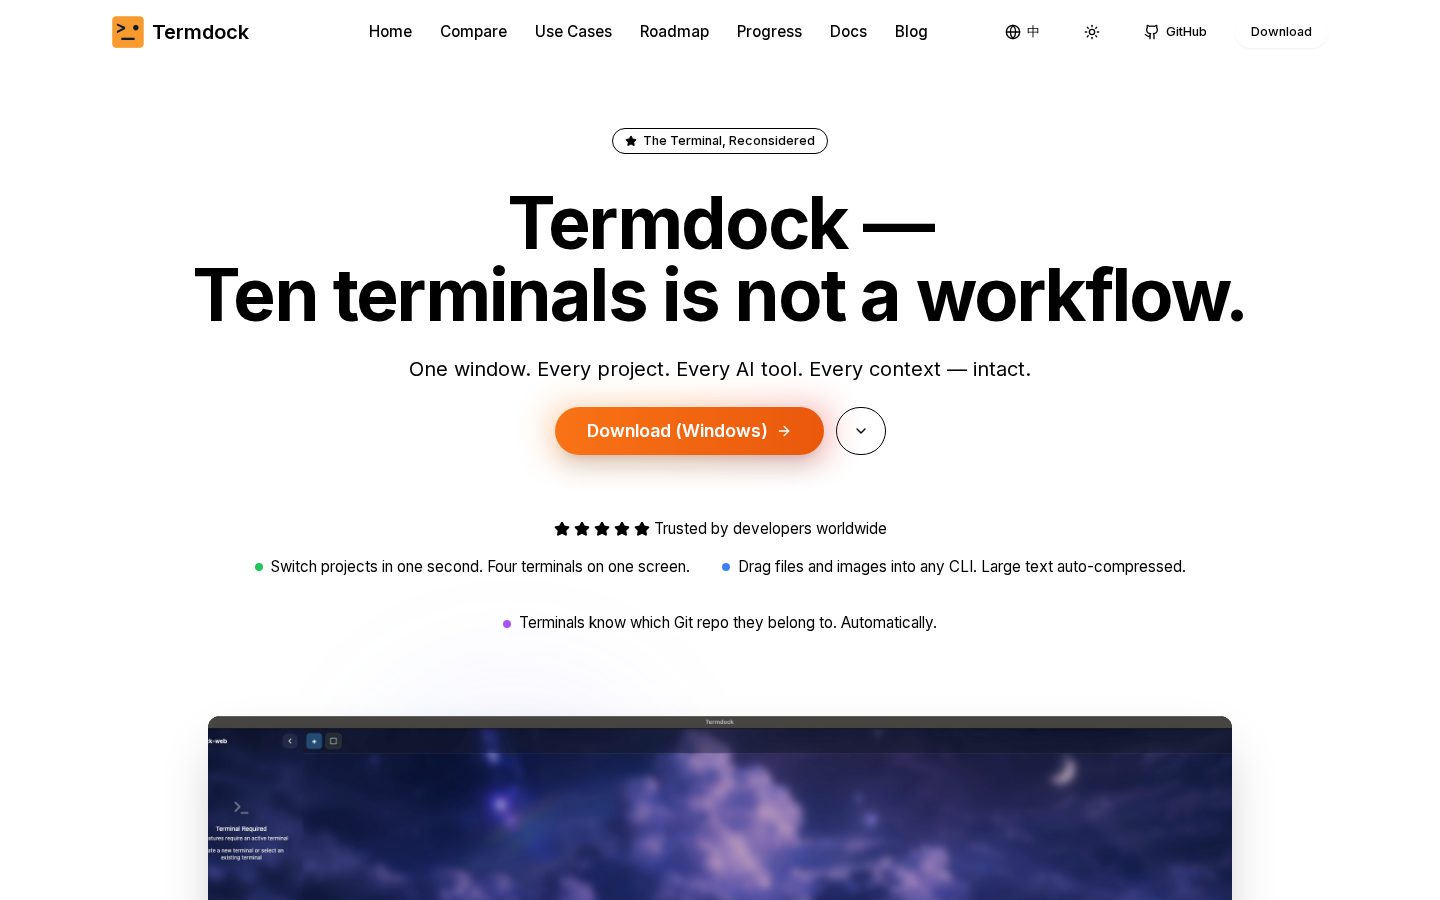Open the Compare nav item
1440x900 pixels.
click(x=473, y=32)
